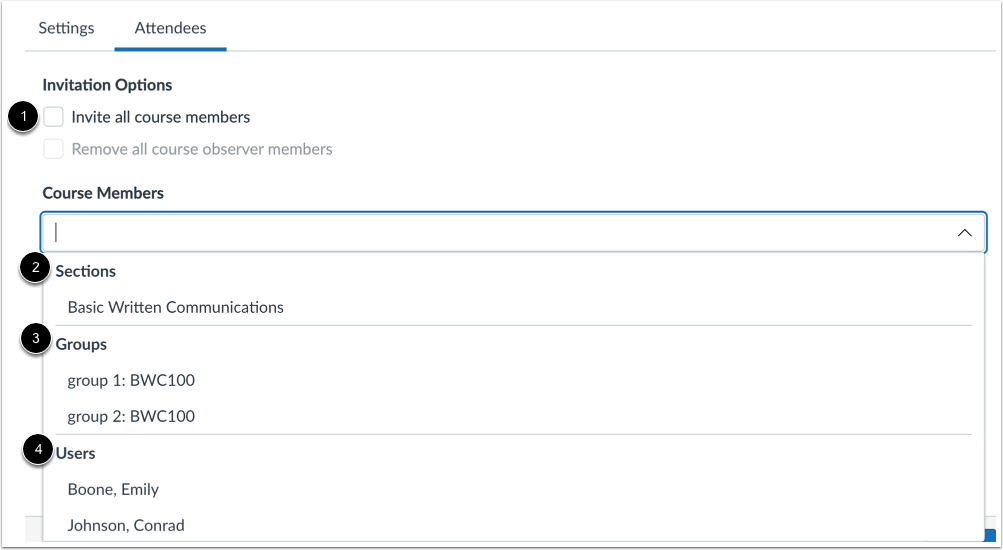Click the numbered callout badge 2

point(37,270)
